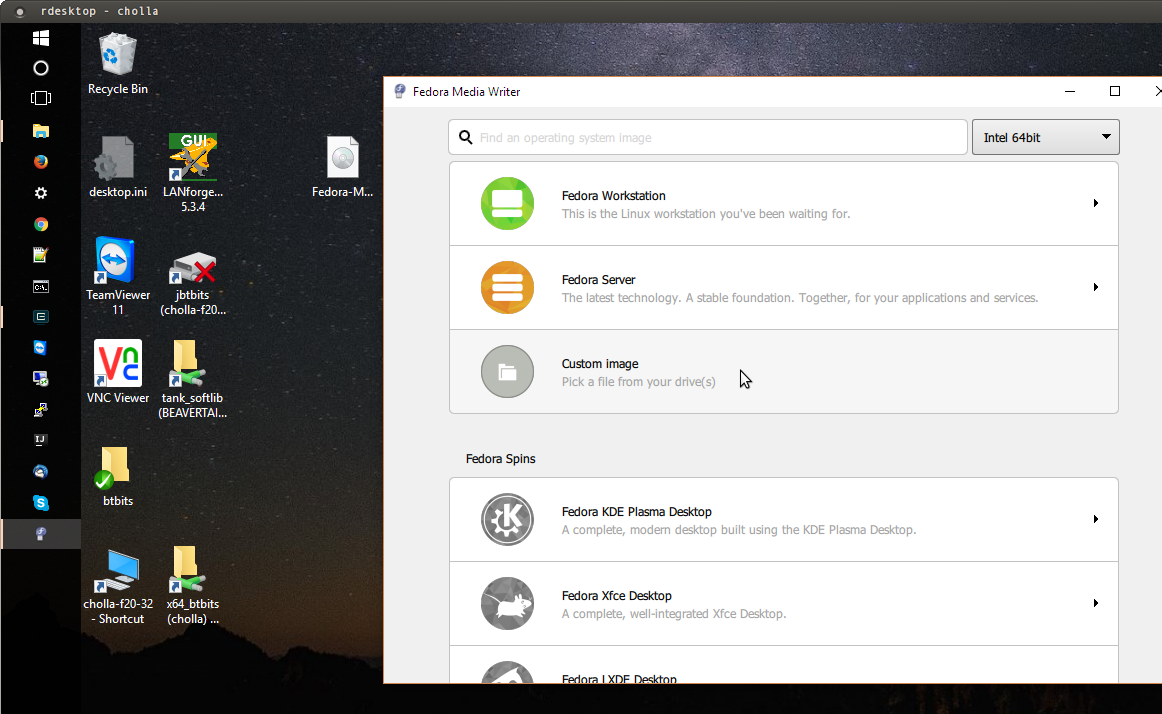
Task: Open Fedora Workstation entry
Action: coord(783,204)
